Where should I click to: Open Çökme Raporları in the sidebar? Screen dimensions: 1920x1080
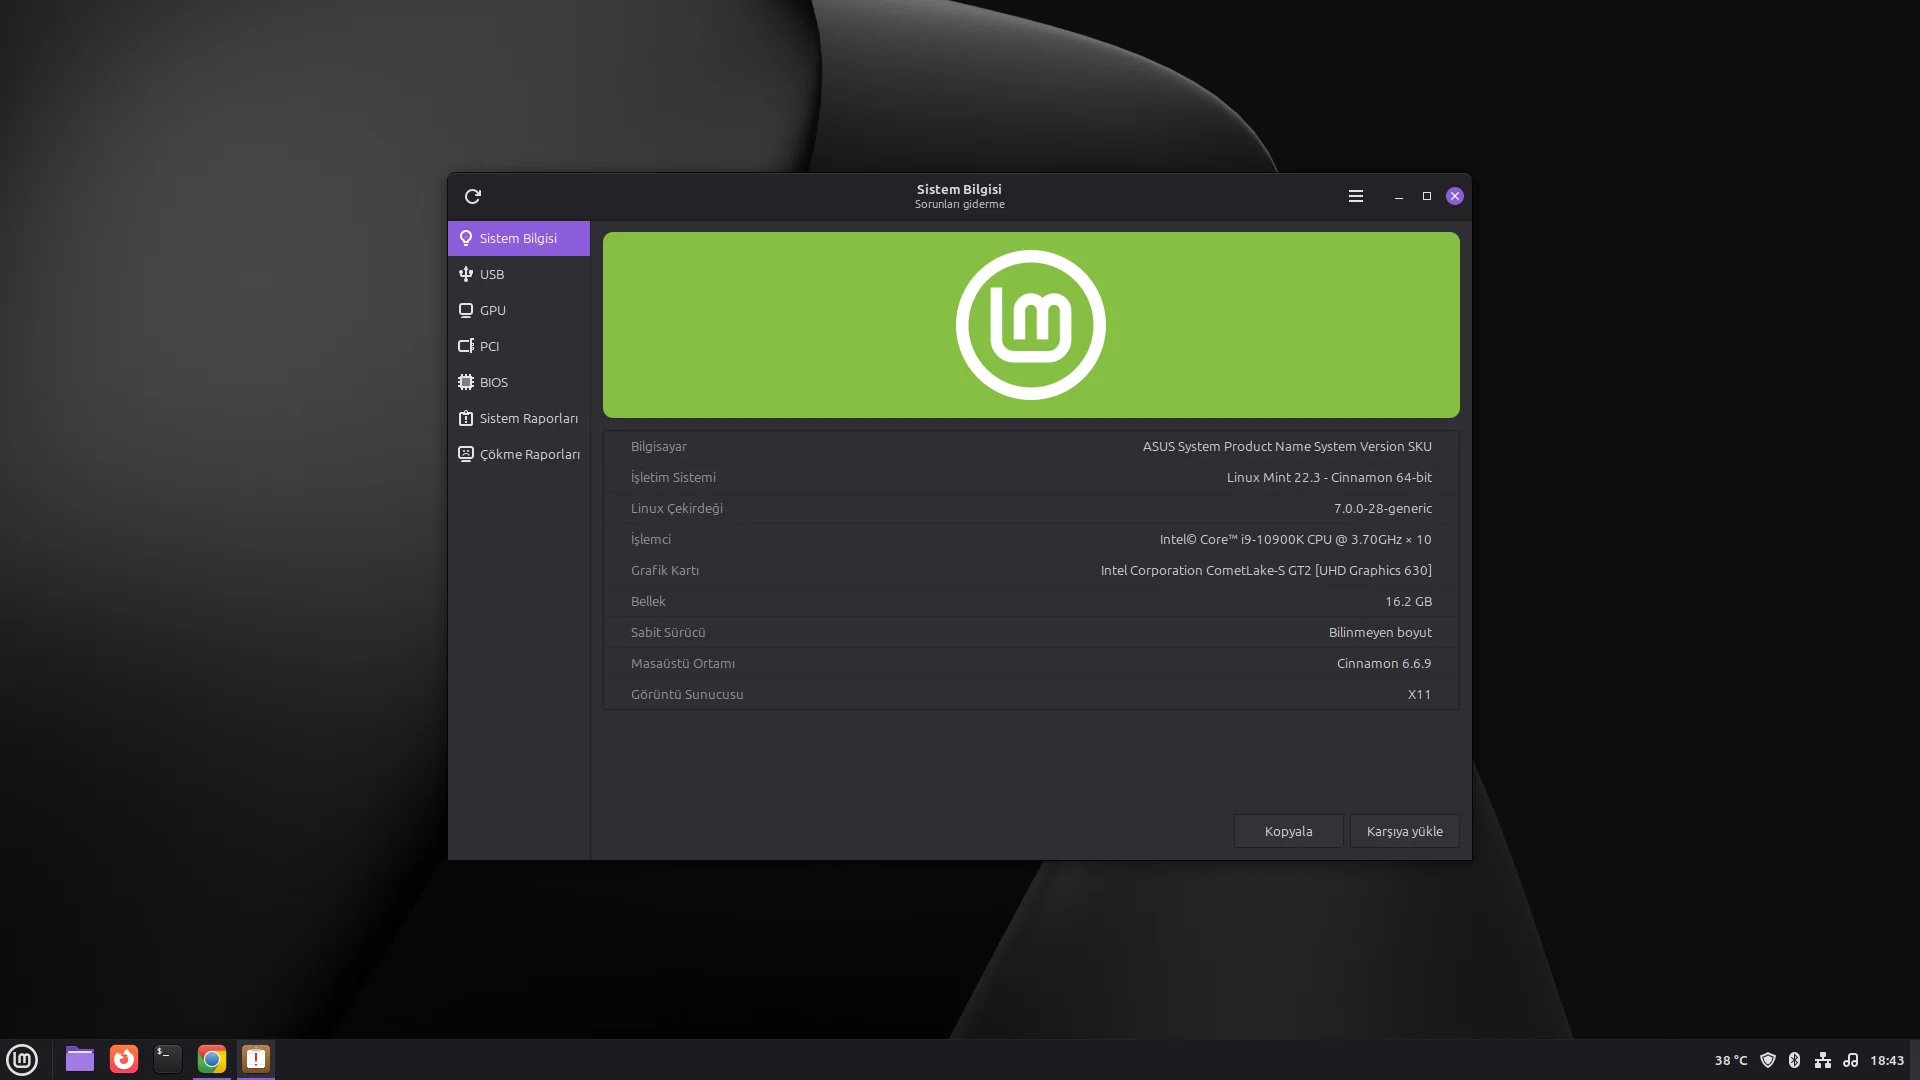tap(519, 454)
